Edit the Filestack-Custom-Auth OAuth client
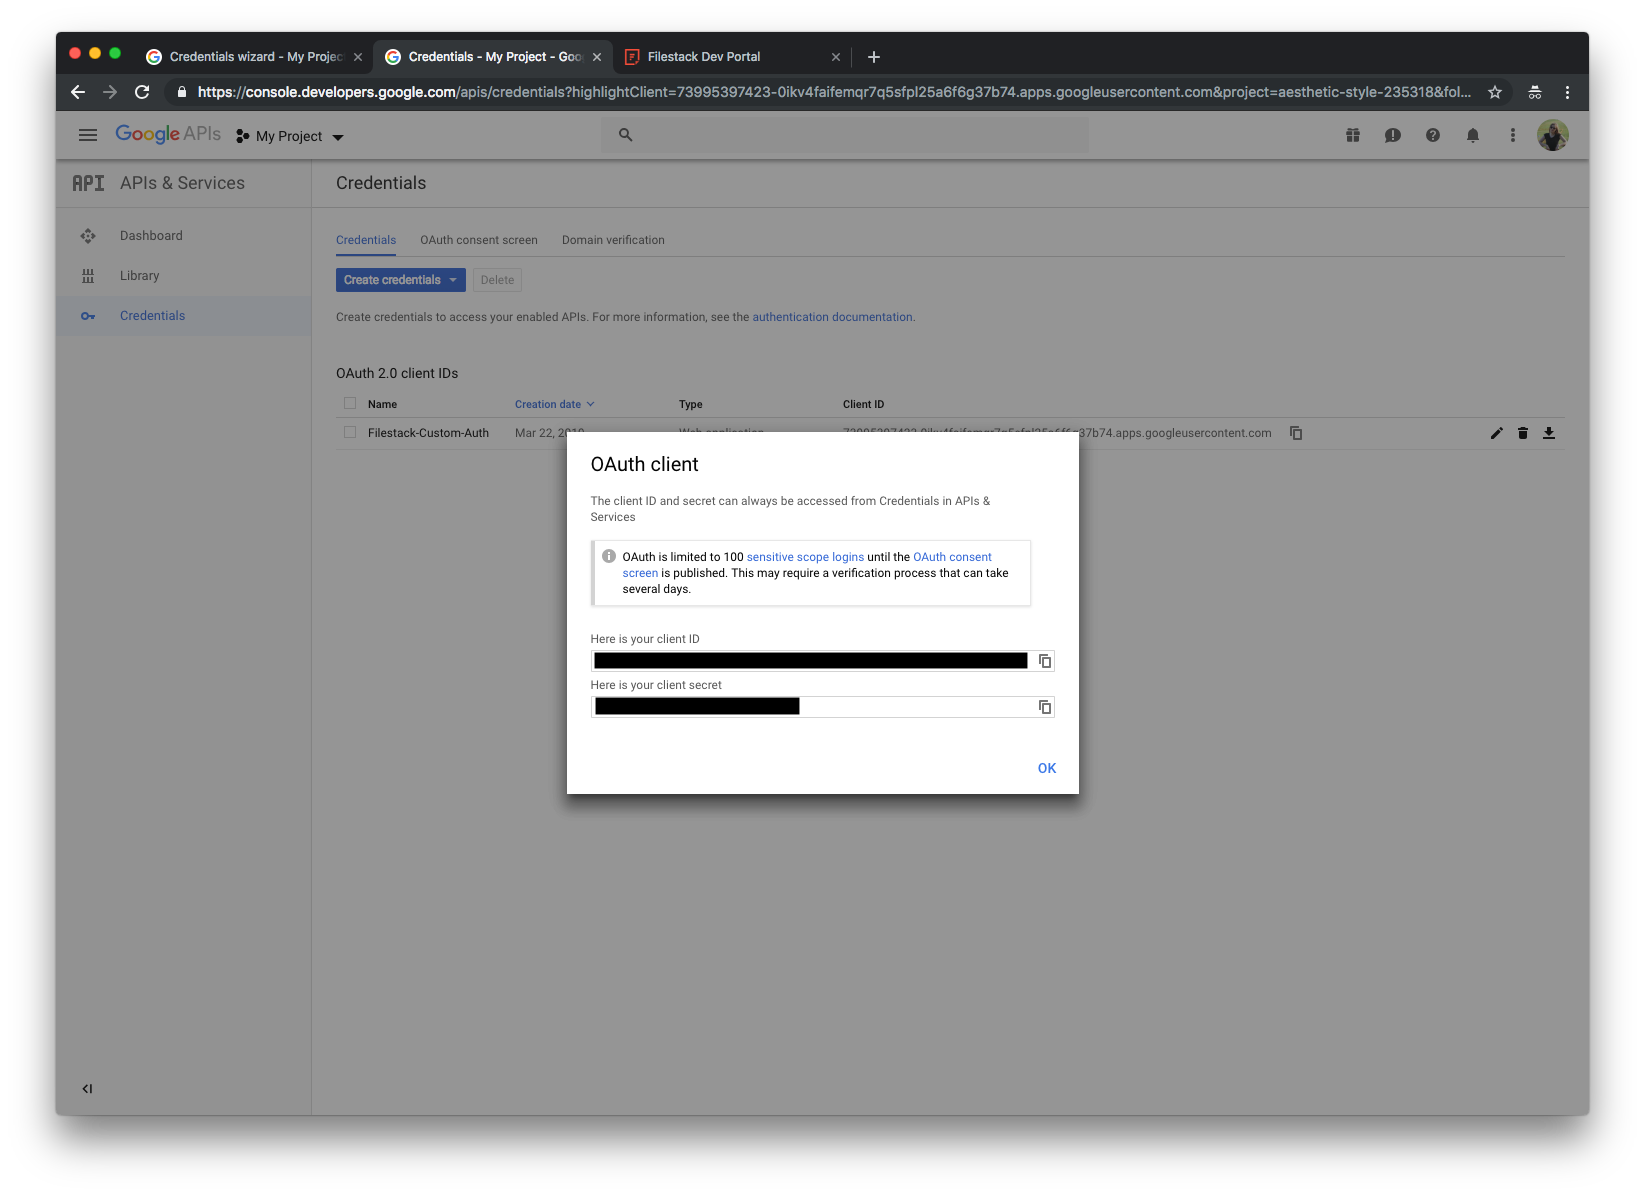 pyautogui.click(x=1497, y=433)
